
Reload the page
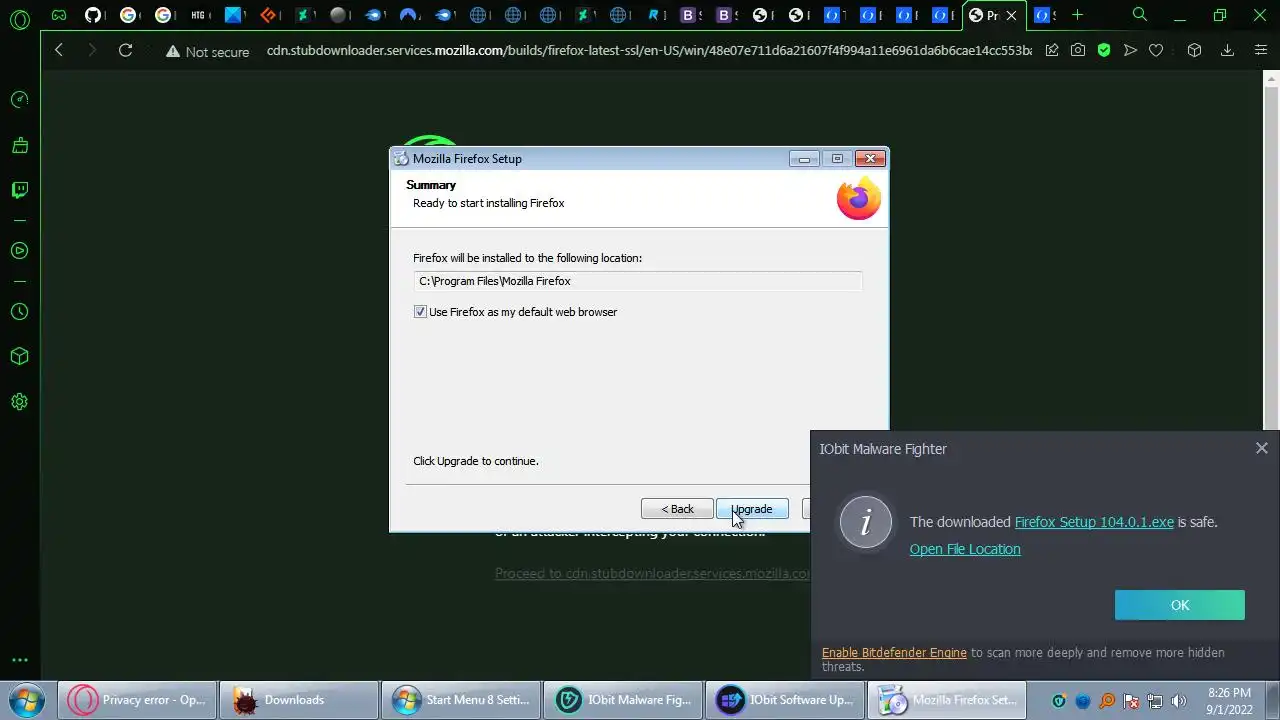(x=125, y=50)
